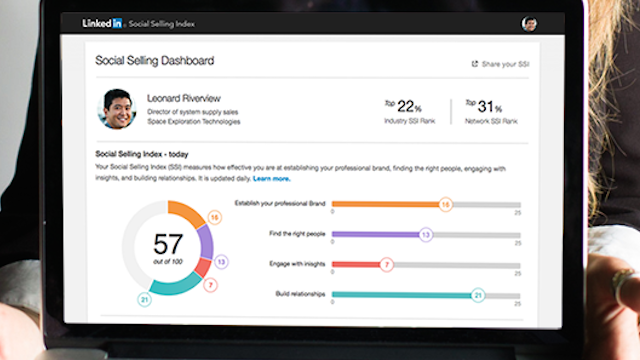Click the red donut chart segment
The image size is (640, 360).
point(202,267)
